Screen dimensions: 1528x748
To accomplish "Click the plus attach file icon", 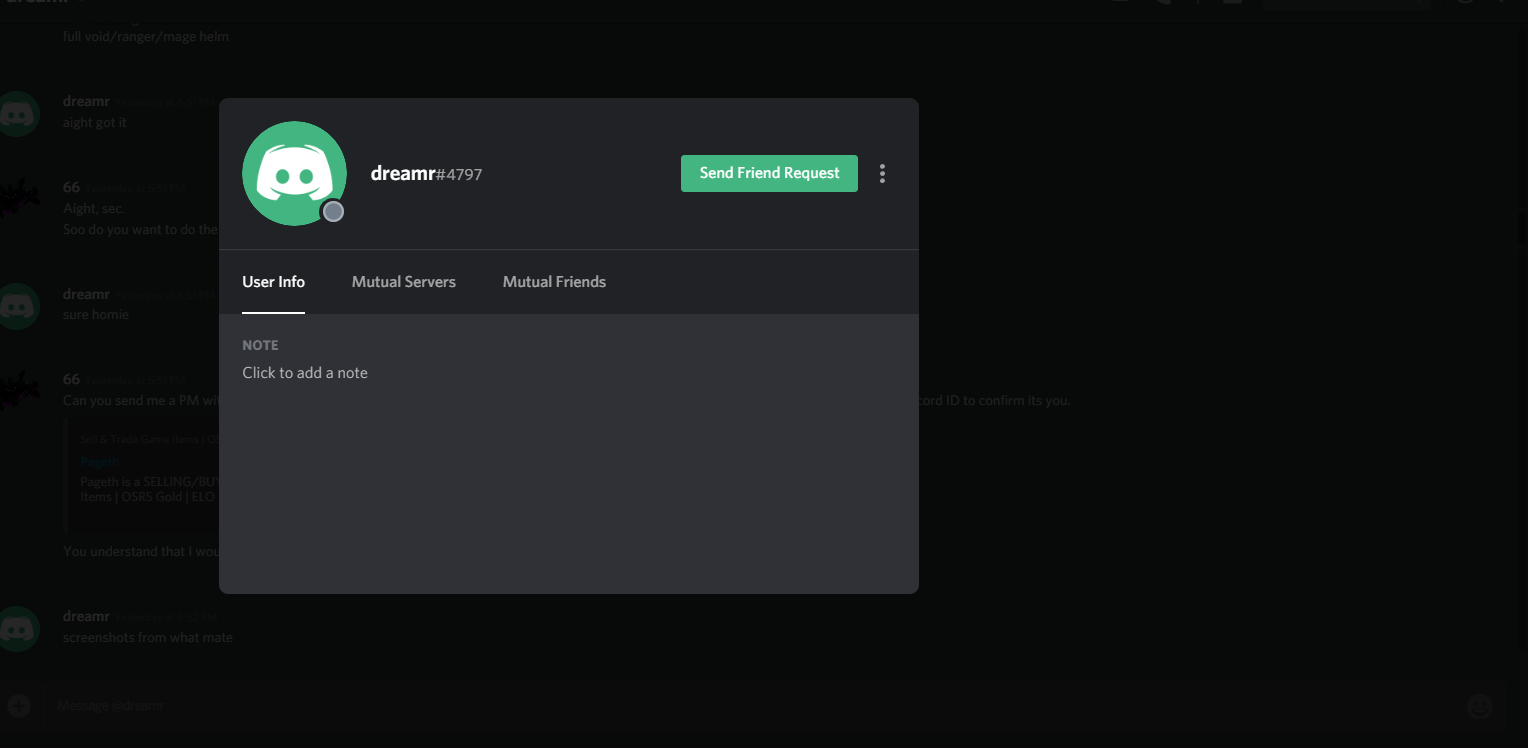I will [19, 706].
